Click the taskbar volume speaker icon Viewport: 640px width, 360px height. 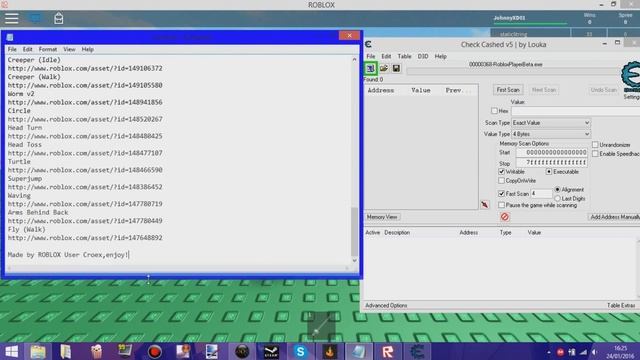[x=595, y=352]
